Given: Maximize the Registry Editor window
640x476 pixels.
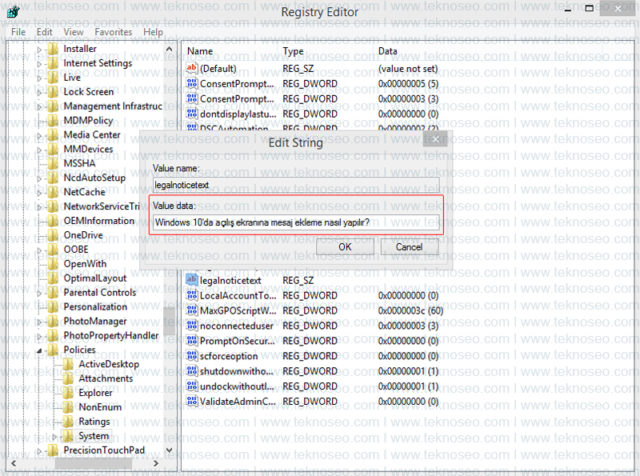Looking at the screenshot, I should tap(589, 8).
